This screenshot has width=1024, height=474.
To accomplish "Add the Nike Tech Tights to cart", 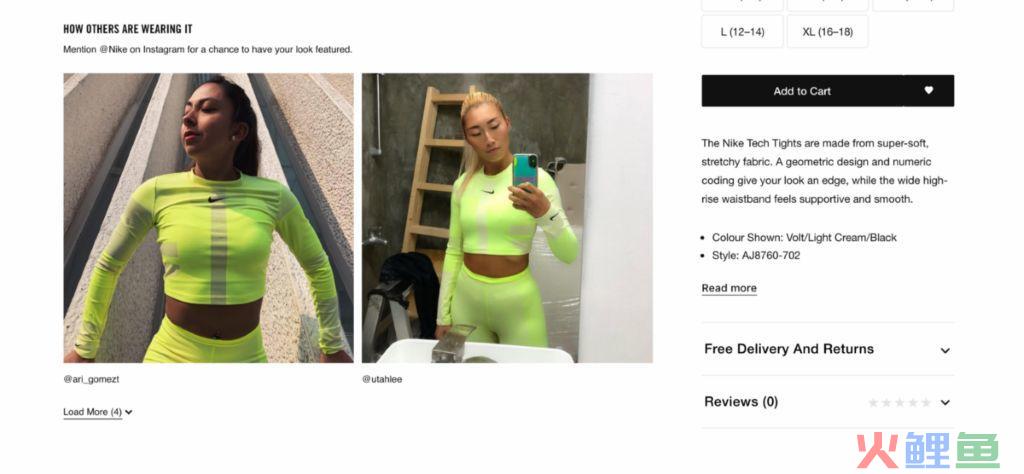I will (x=802, y=91).
